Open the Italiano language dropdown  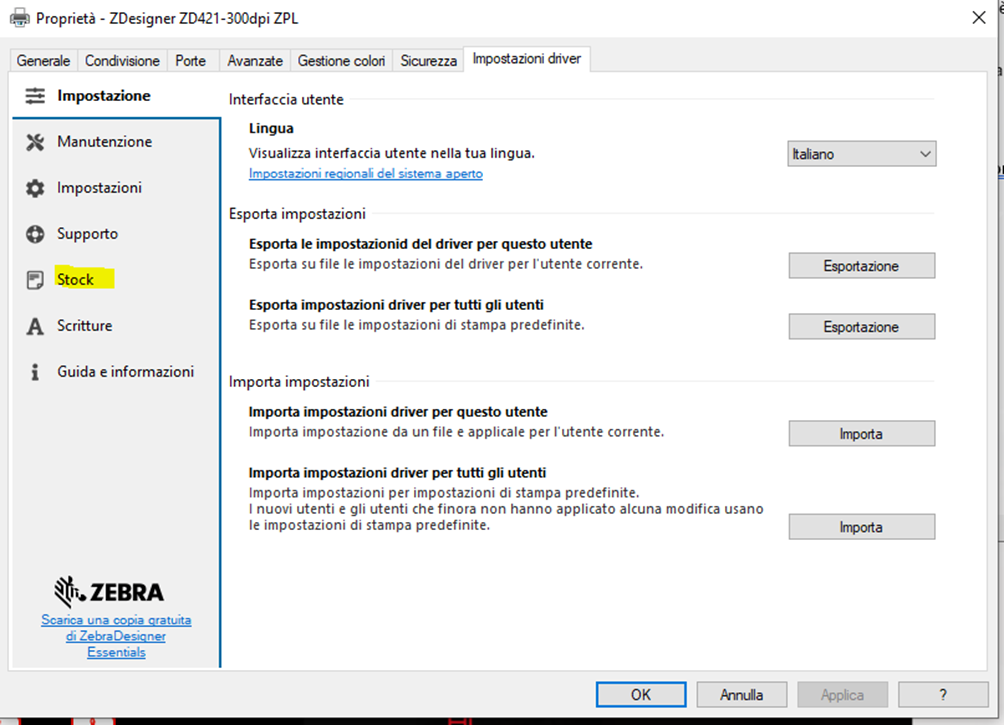(x=861, y=154)
